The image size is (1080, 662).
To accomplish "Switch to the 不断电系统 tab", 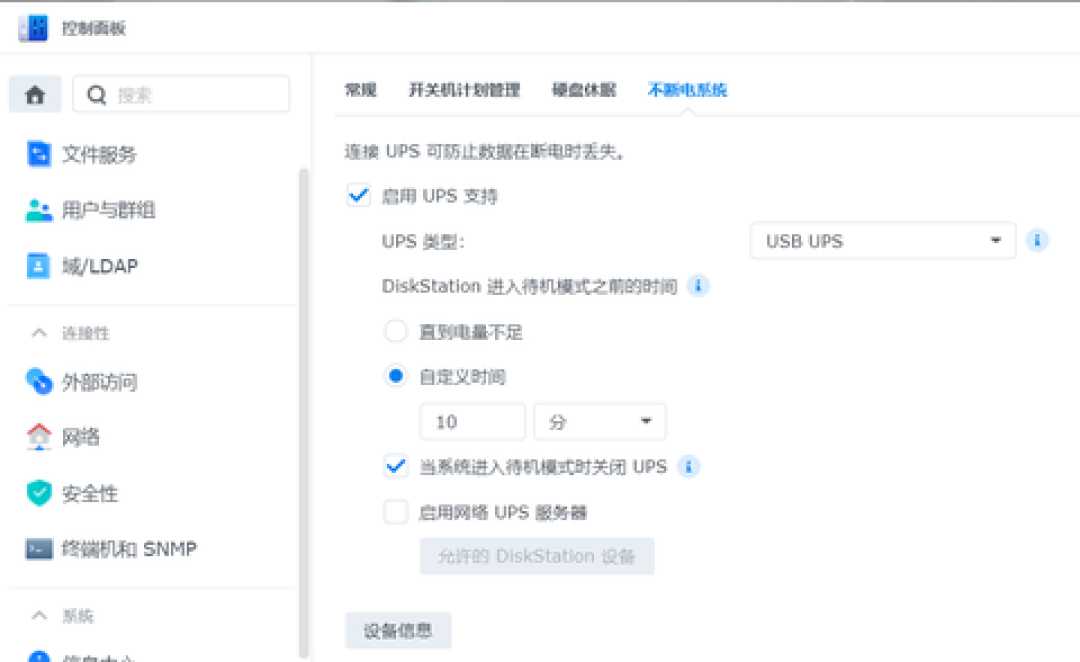I will [687, 90].
